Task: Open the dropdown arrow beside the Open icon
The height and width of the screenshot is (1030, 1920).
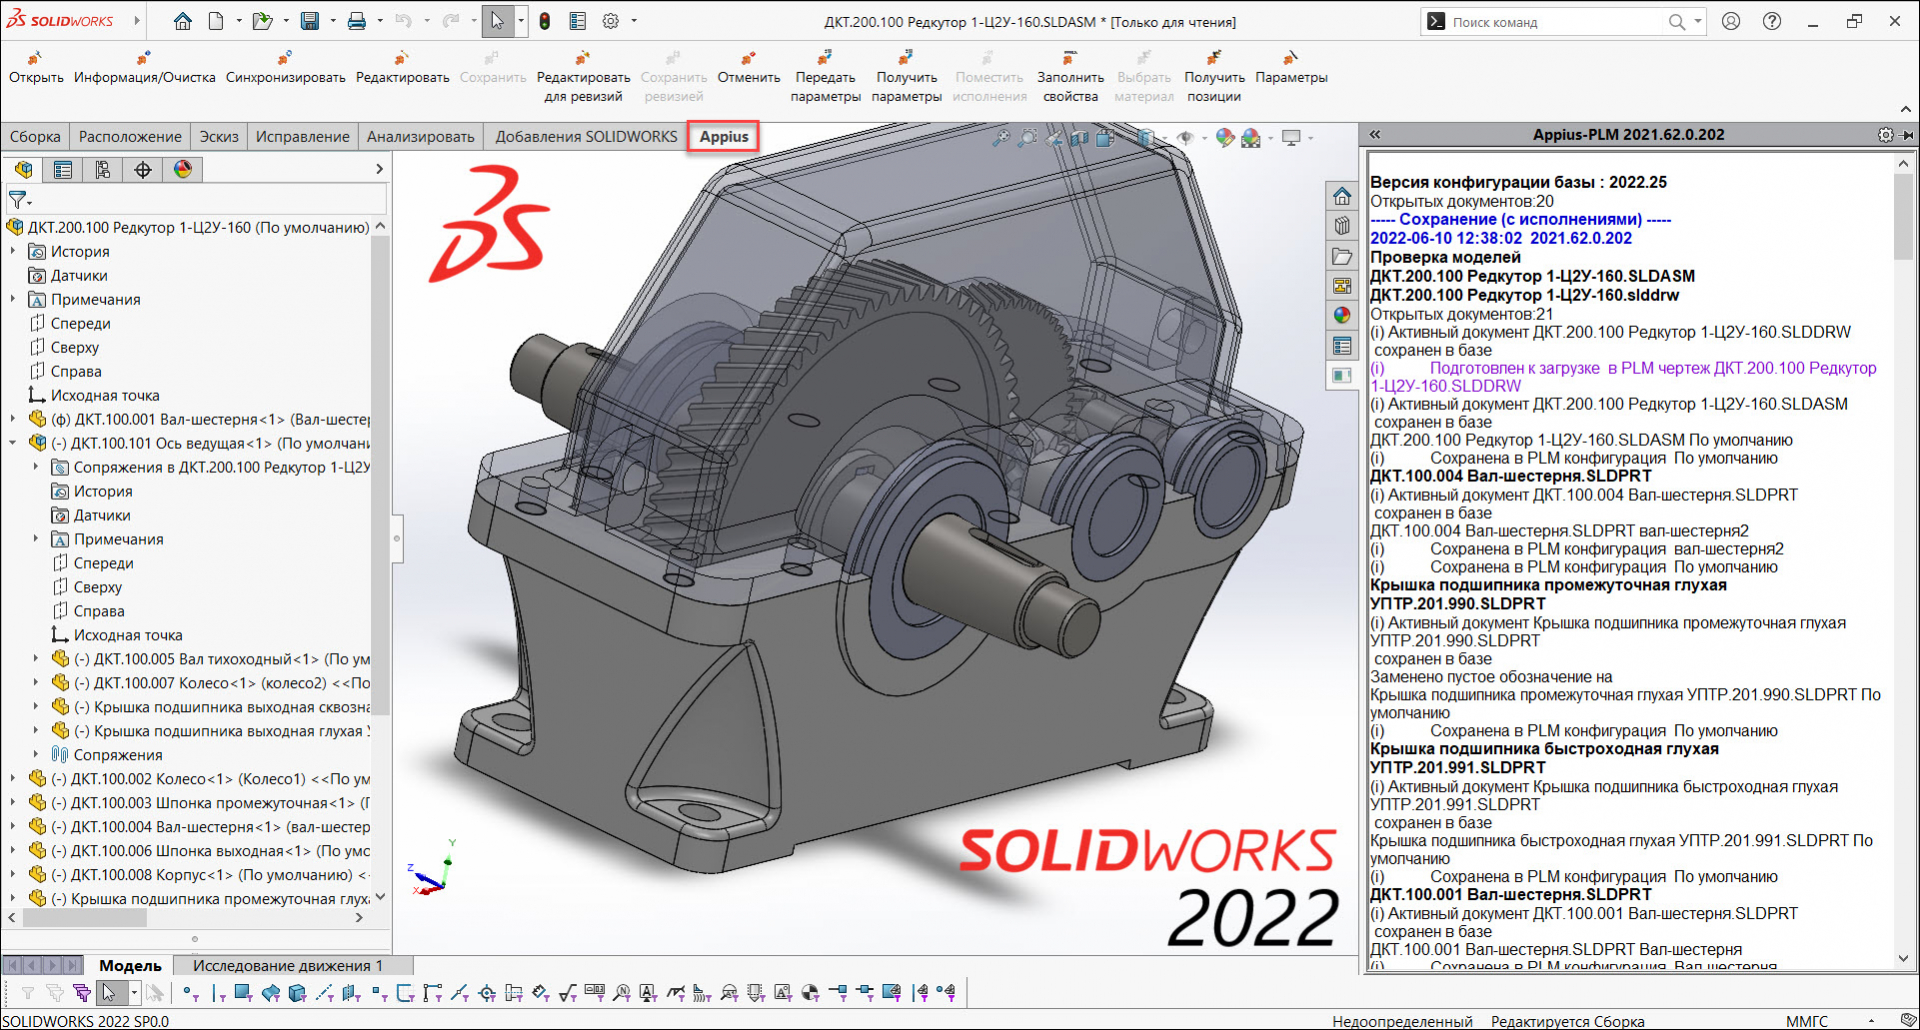Action: coord(286,21)
